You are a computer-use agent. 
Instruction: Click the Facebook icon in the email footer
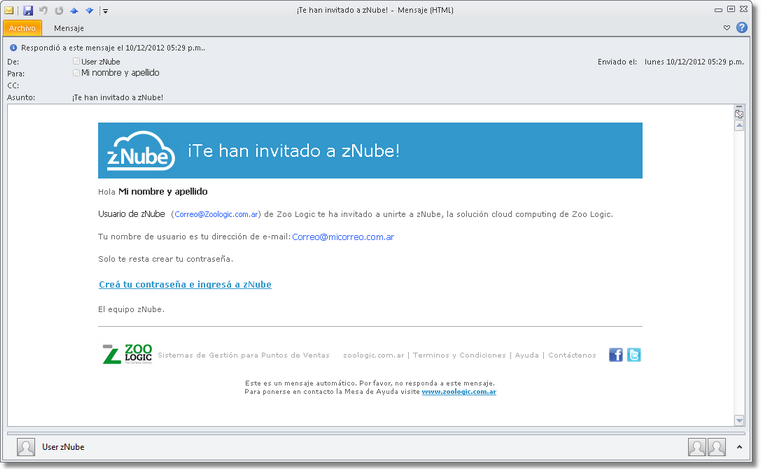tap(615, 355)
